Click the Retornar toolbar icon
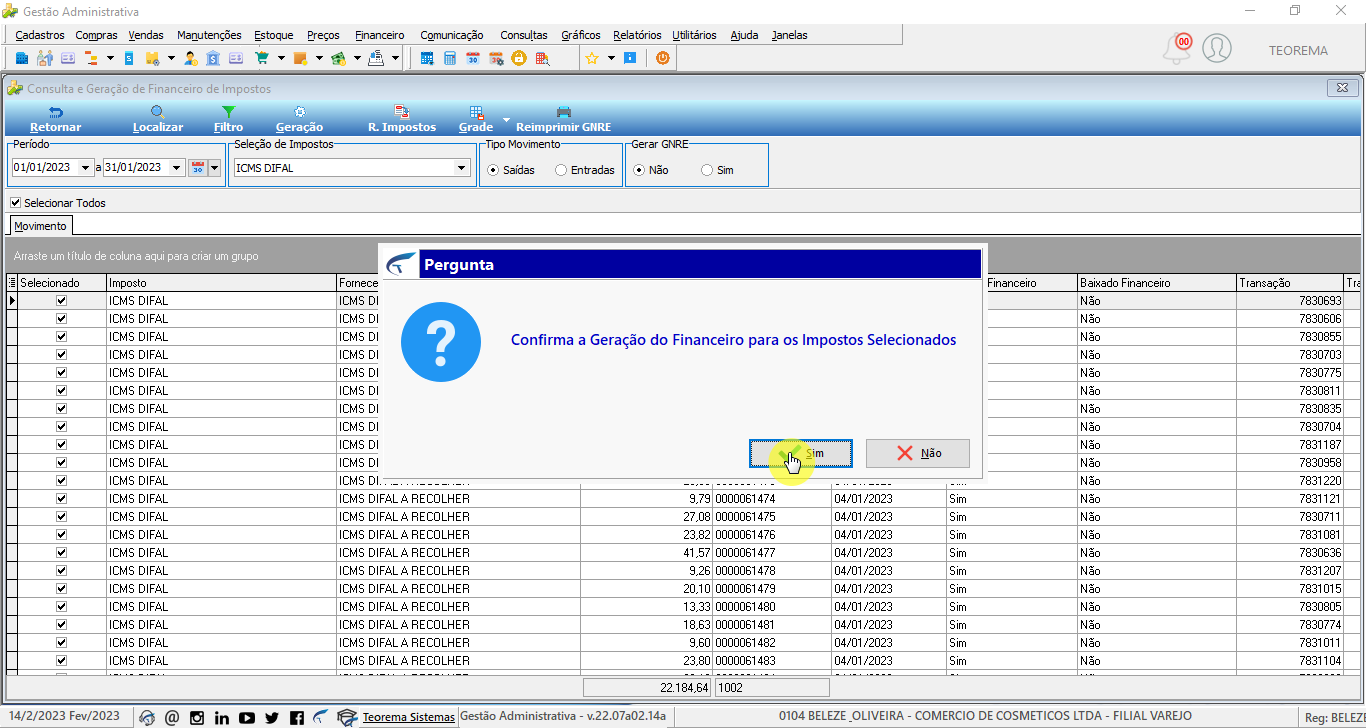 point(55,112)
